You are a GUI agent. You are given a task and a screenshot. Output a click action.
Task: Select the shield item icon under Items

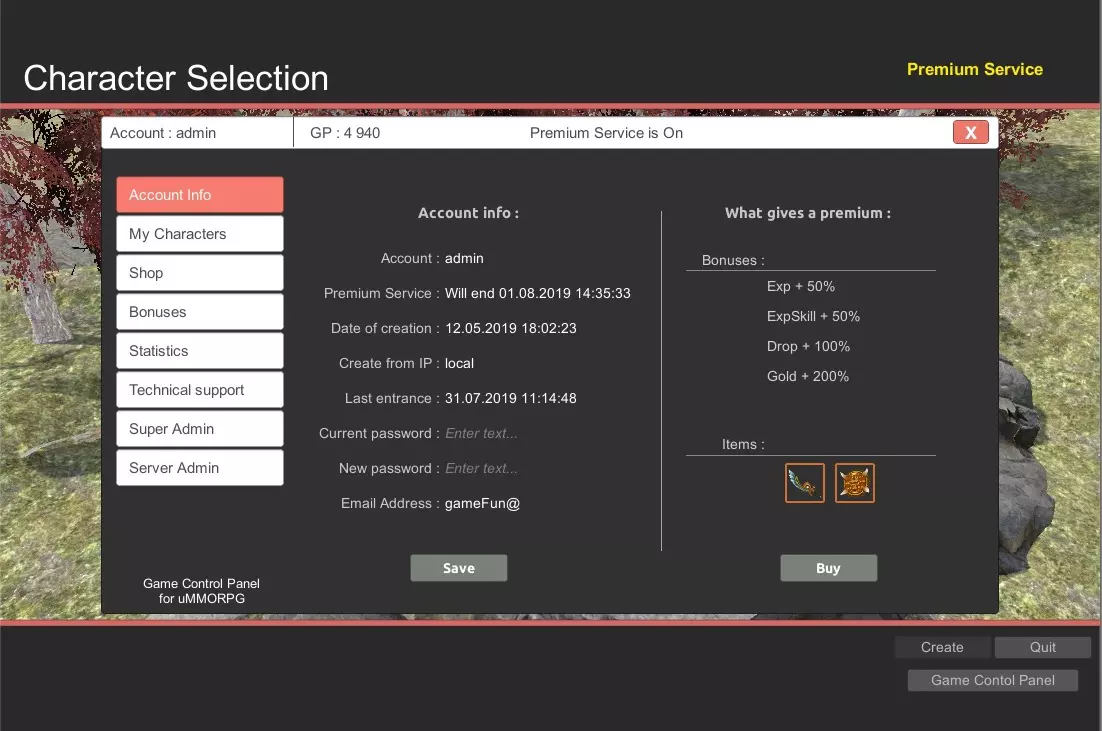click(855, 482)
